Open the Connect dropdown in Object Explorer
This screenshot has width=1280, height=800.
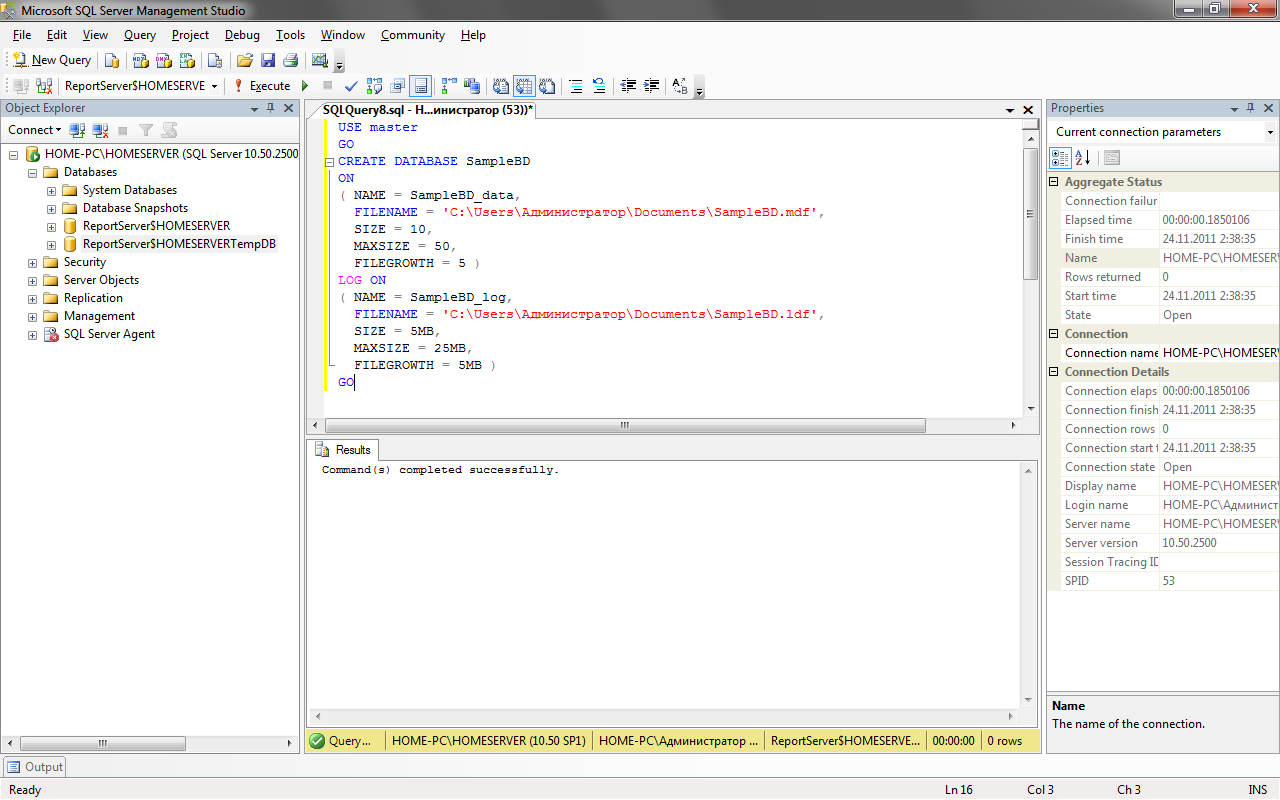35,130
